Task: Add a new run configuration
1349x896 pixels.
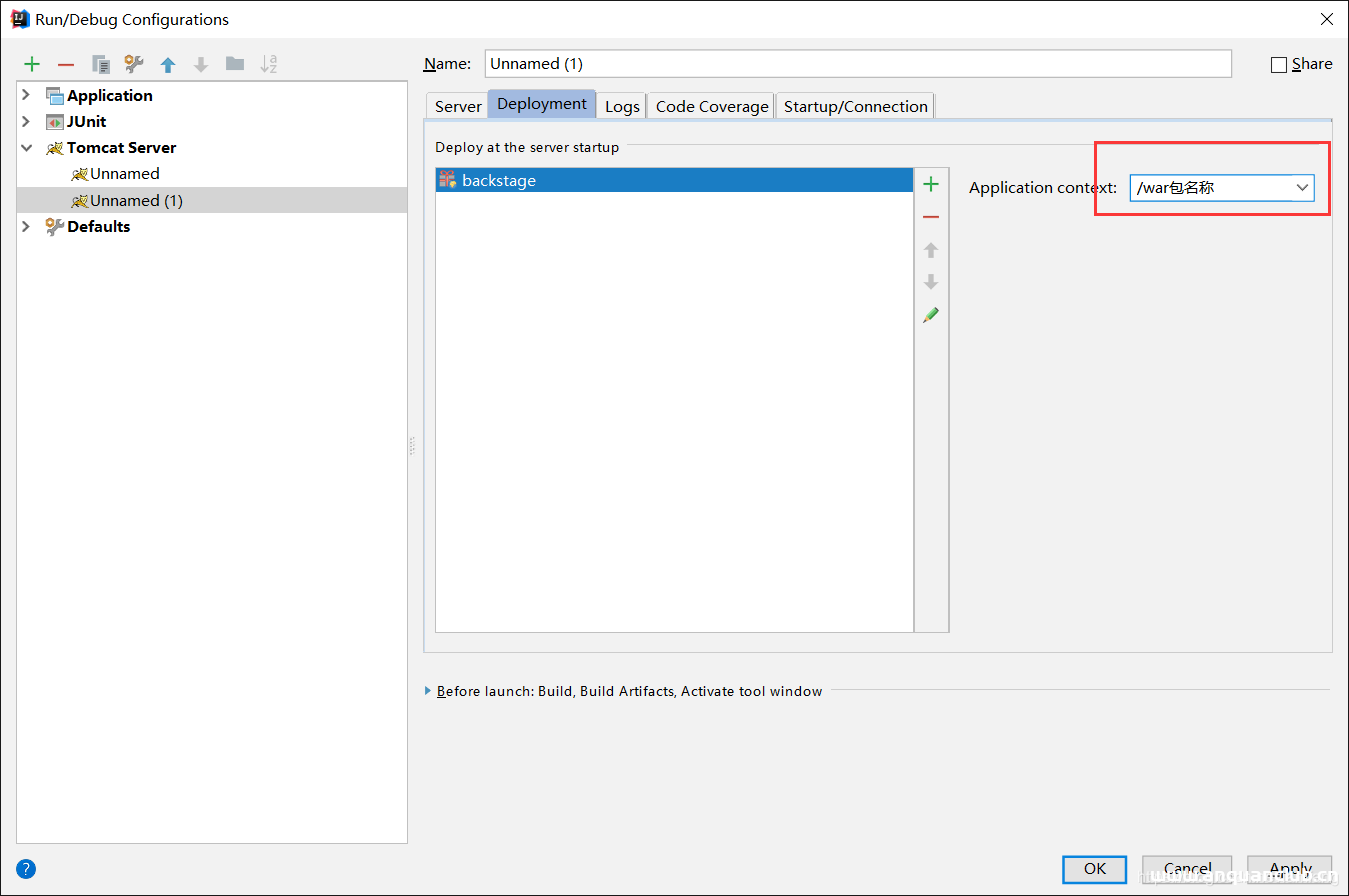Action: [x=32, y=64]
